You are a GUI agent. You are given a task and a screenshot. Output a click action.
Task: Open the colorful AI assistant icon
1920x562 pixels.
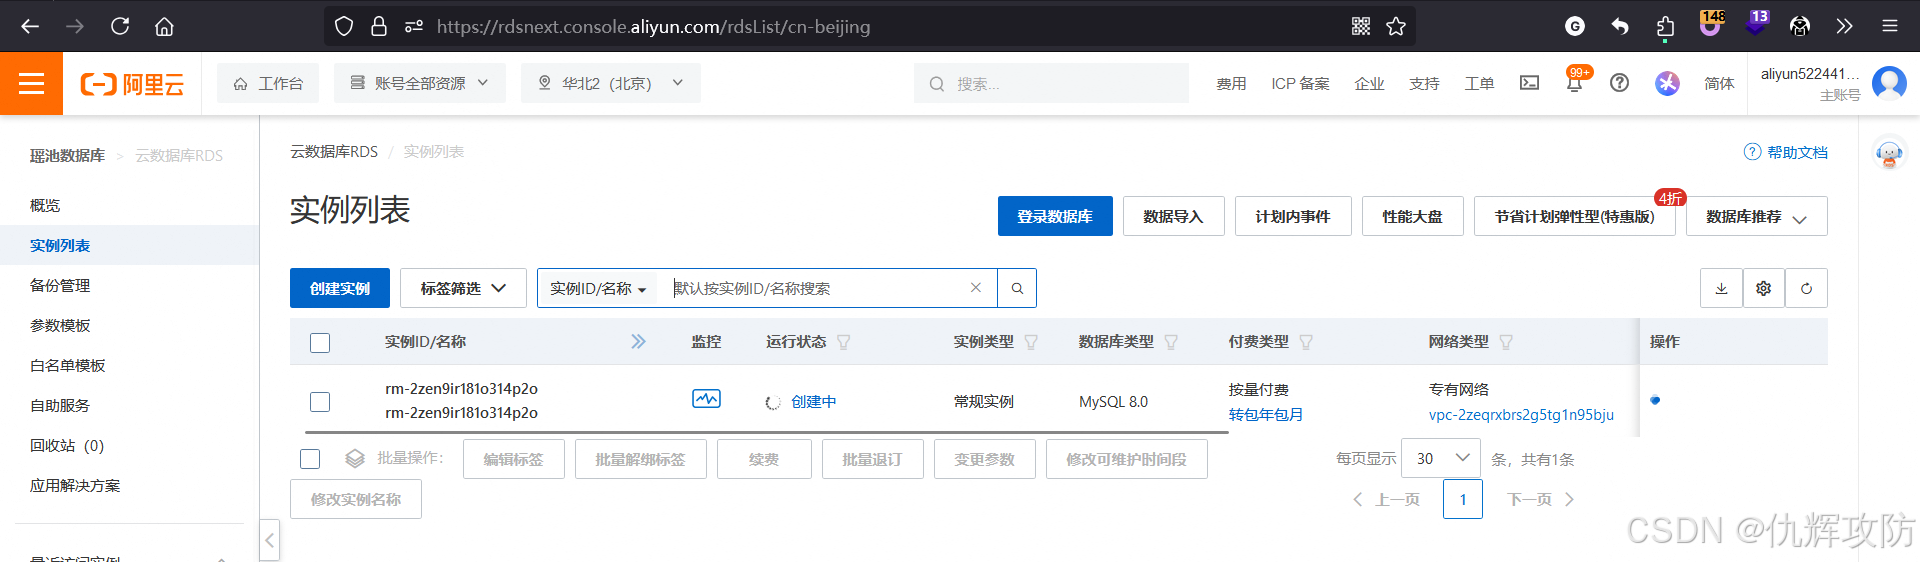pos(1667,83)
